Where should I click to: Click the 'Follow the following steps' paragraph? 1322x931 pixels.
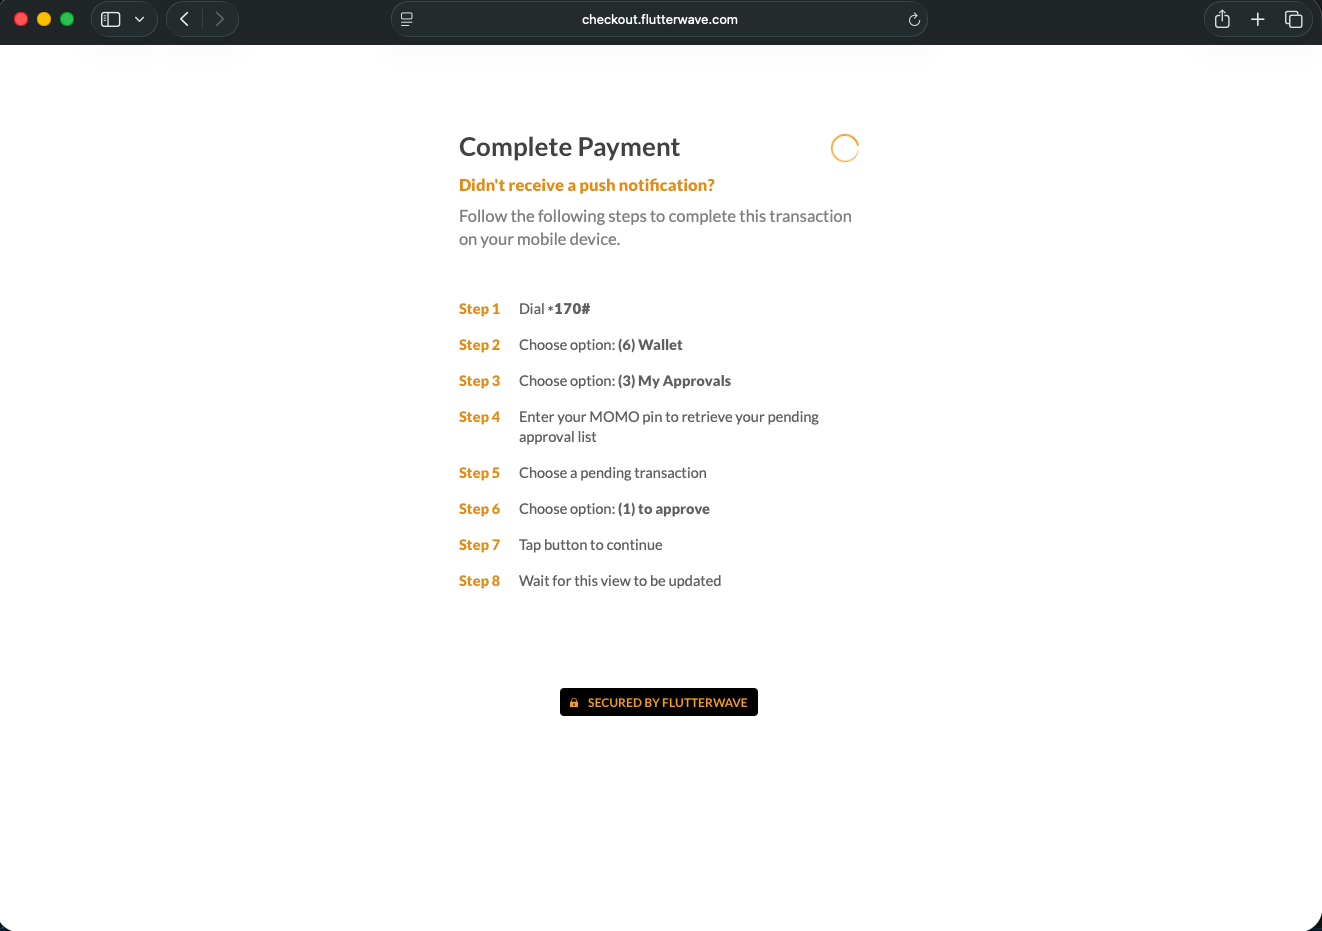click(655, 228)
